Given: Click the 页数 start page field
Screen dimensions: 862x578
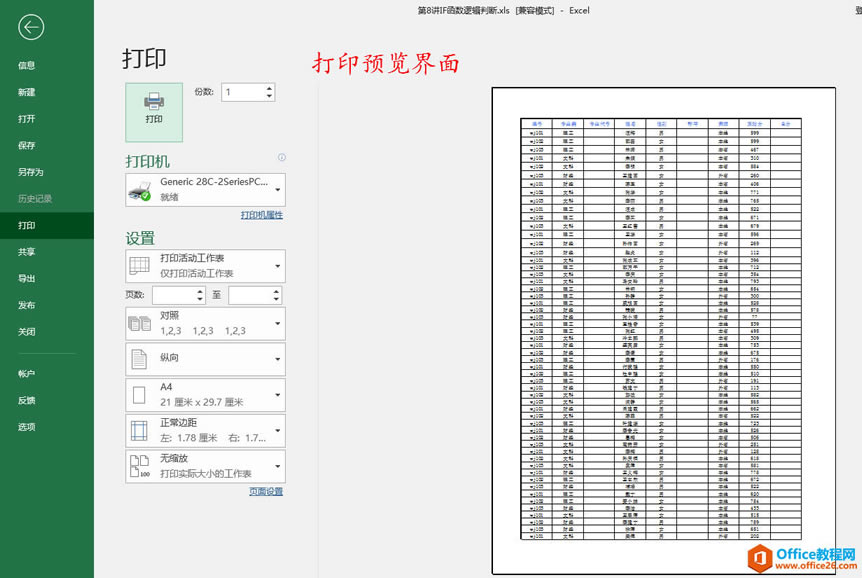Looking at the screenshot, I should pos(173,295).
